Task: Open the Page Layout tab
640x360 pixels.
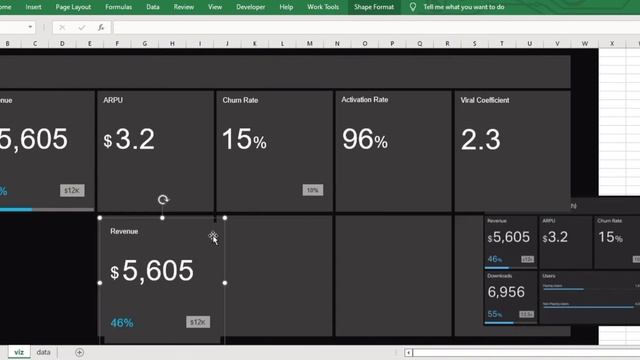Action: click(73, 7)
